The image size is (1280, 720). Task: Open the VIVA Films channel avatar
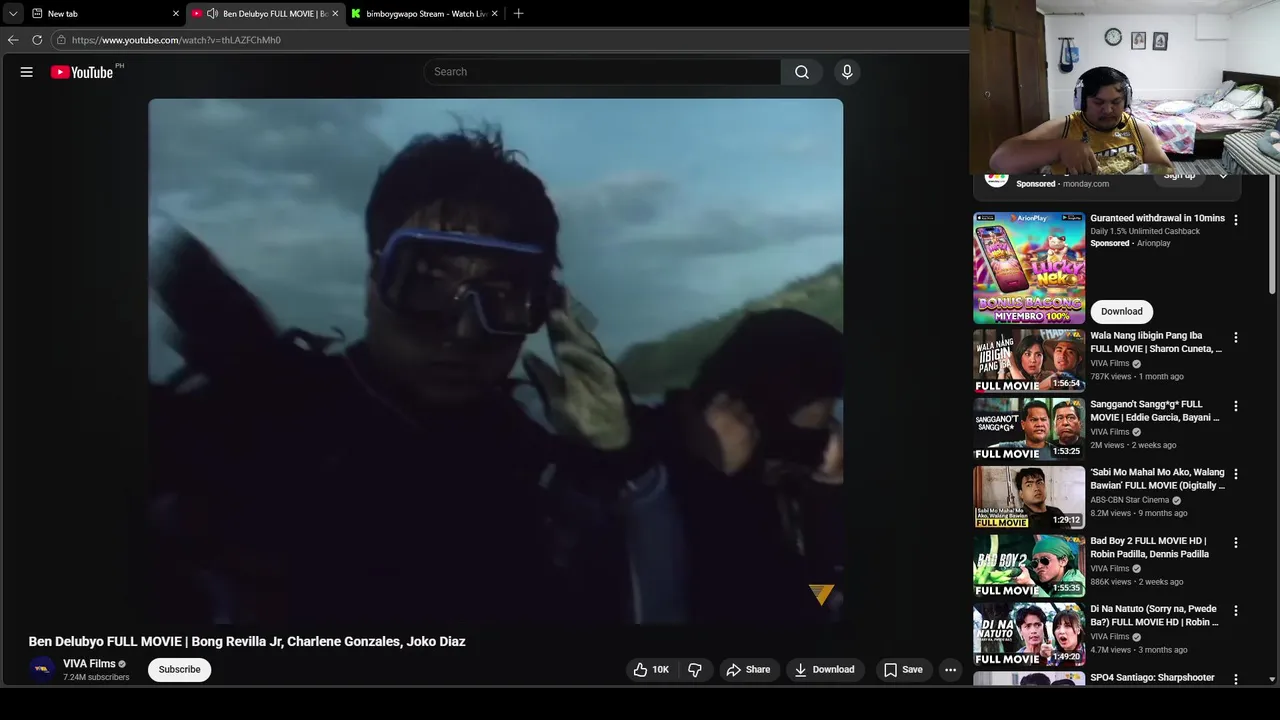click(42, 669)
